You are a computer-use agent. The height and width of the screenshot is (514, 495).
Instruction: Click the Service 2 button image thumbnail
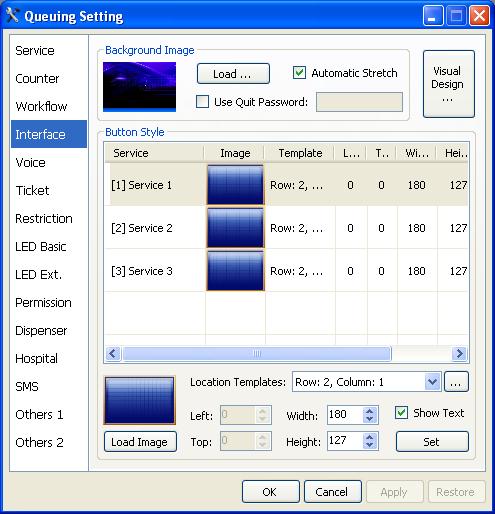(235, 228)
